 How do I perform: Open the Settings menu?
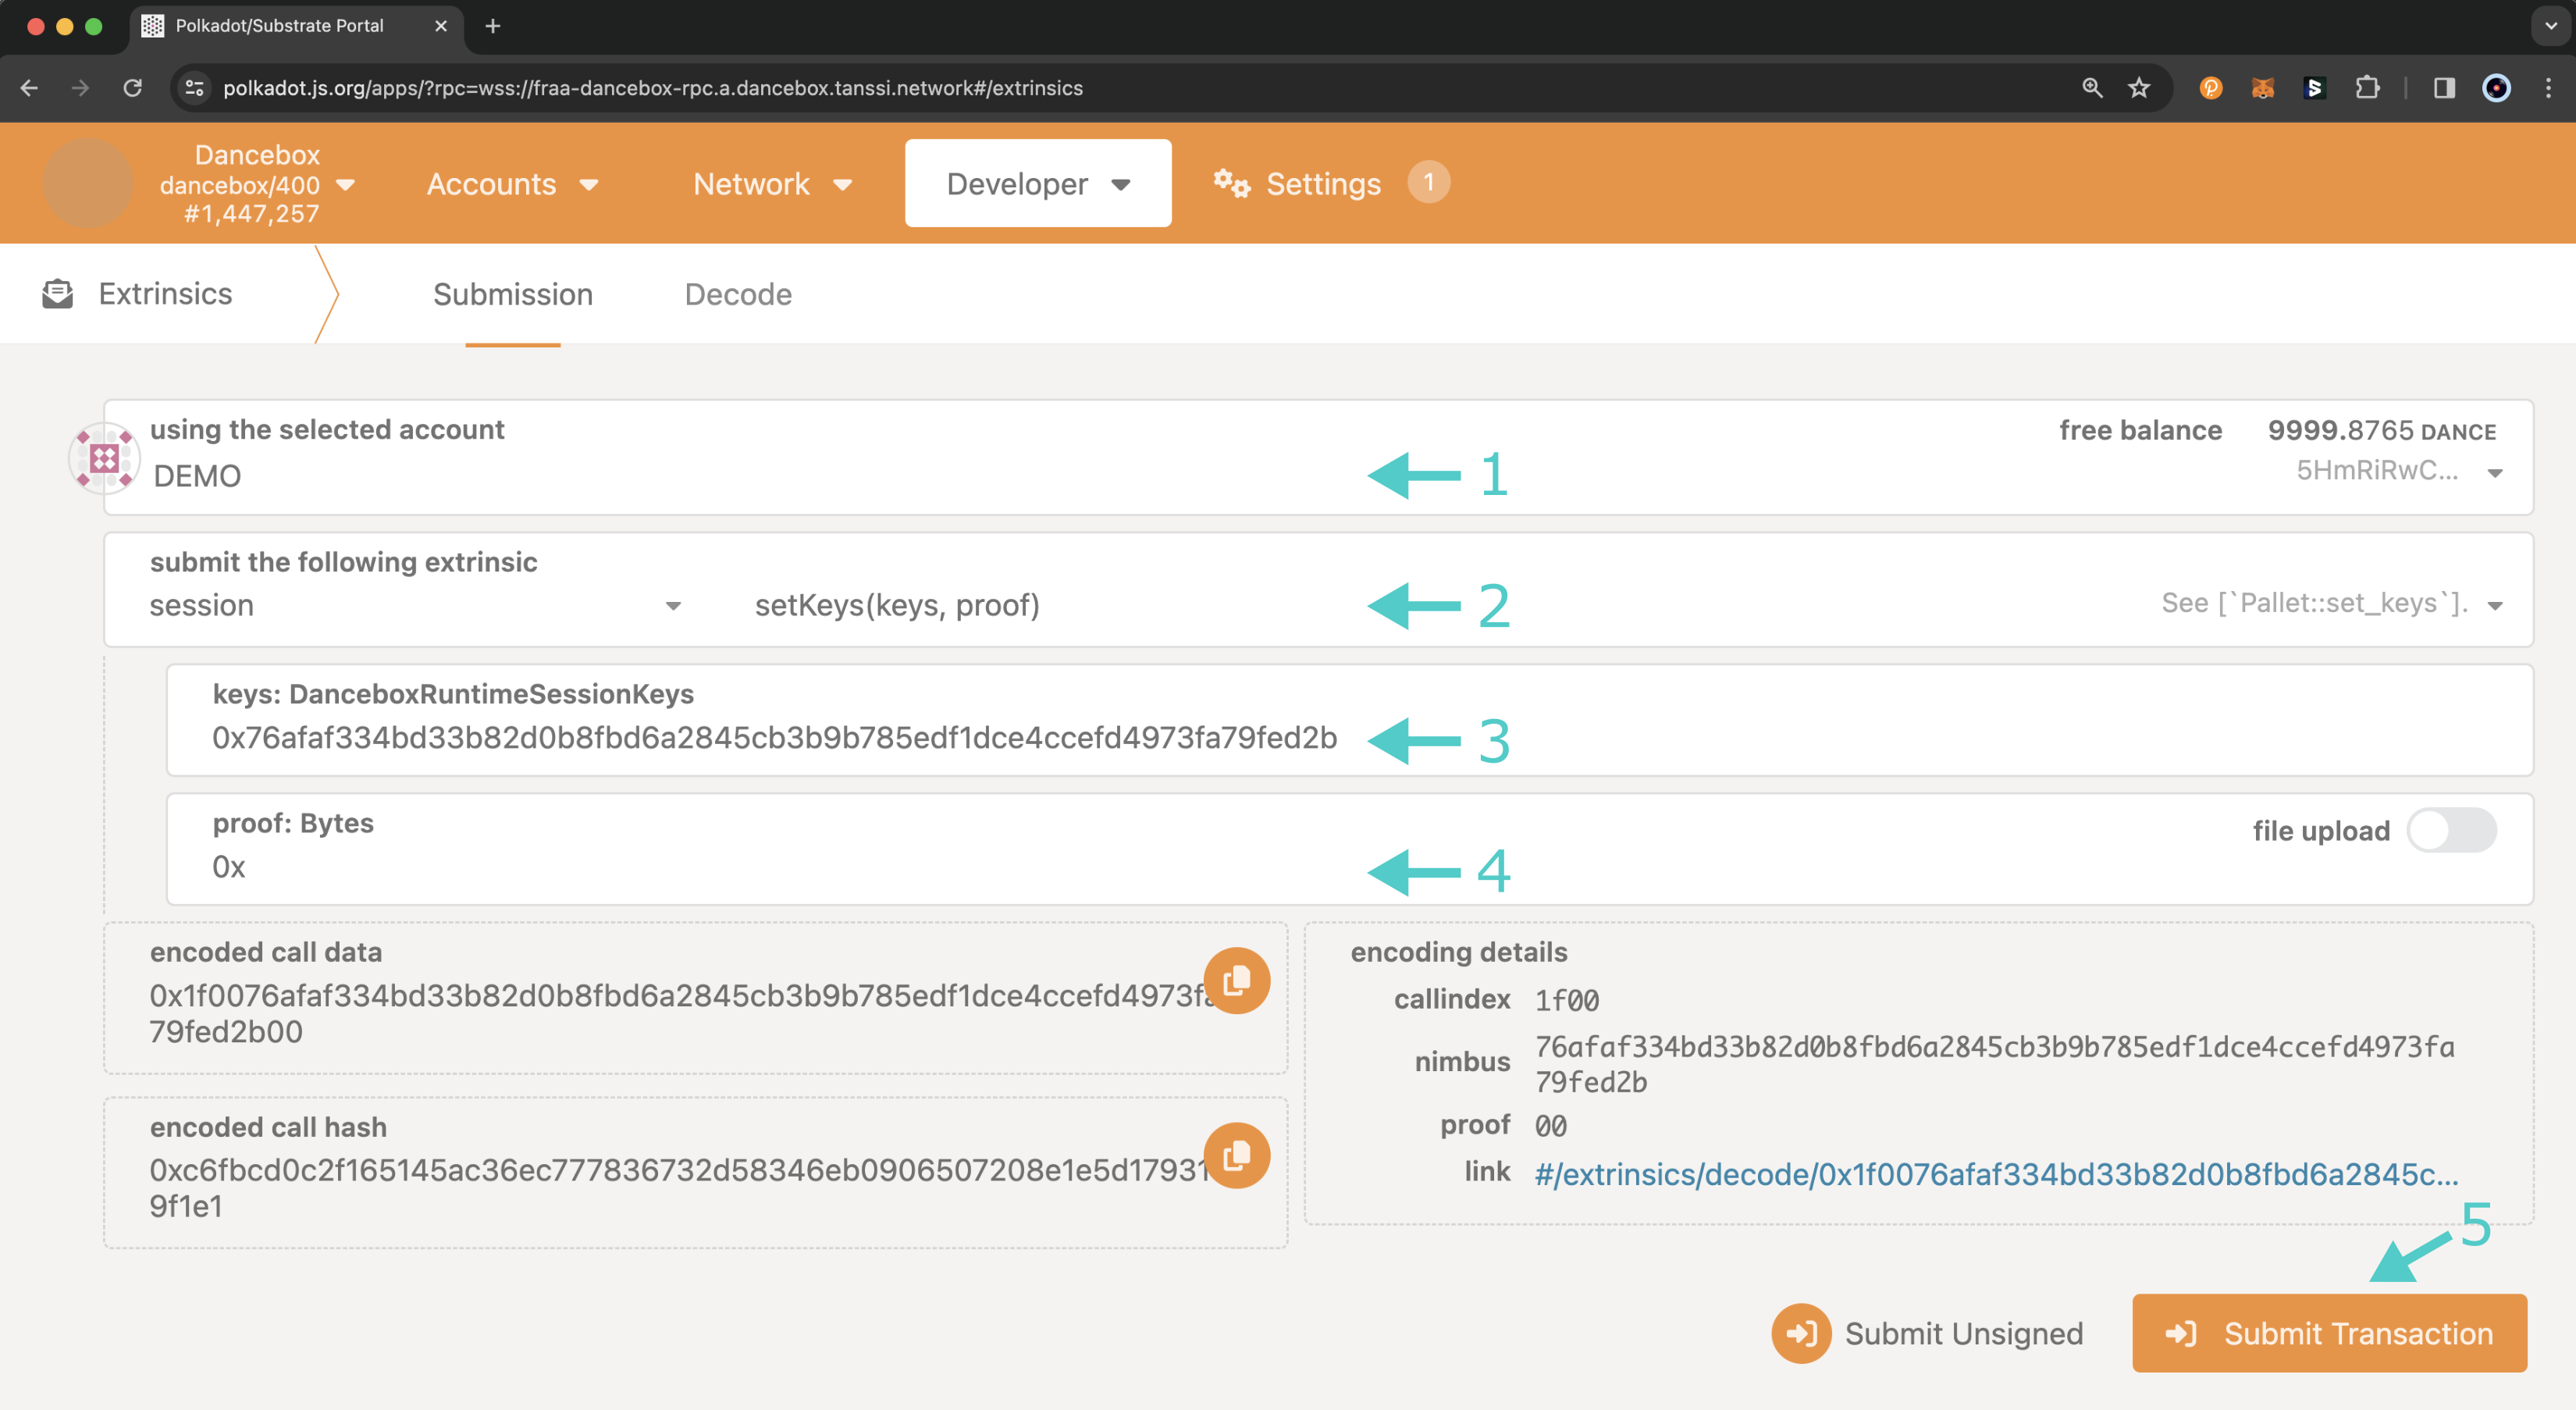click(1322, 184)
